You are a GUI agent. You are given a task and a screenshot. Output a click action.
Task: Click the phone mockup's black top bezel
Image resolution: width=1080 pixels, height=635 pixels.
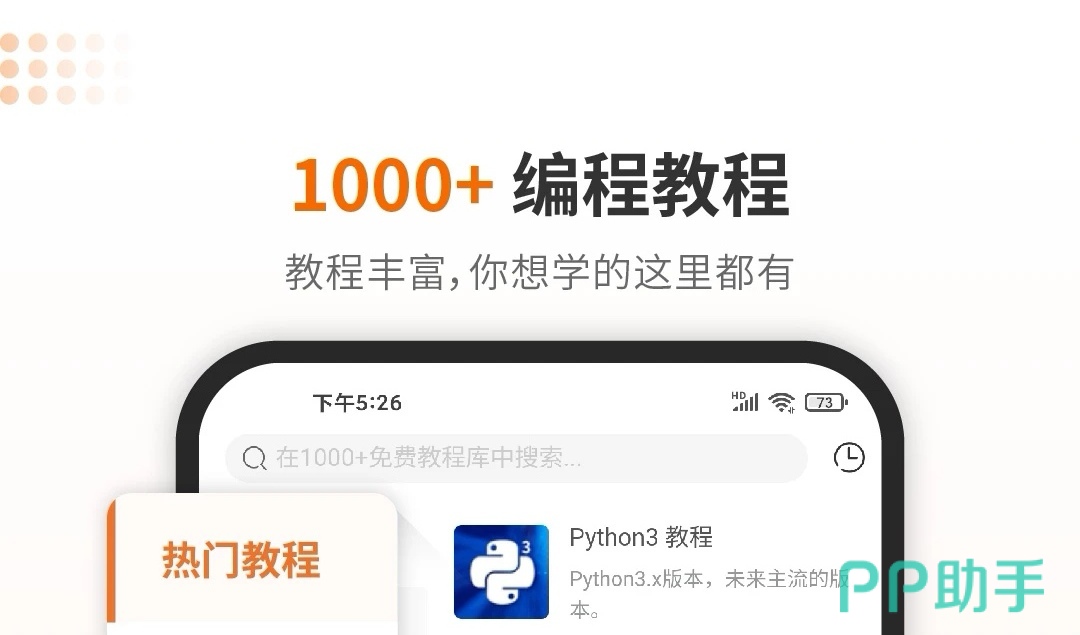click(539, 351)
